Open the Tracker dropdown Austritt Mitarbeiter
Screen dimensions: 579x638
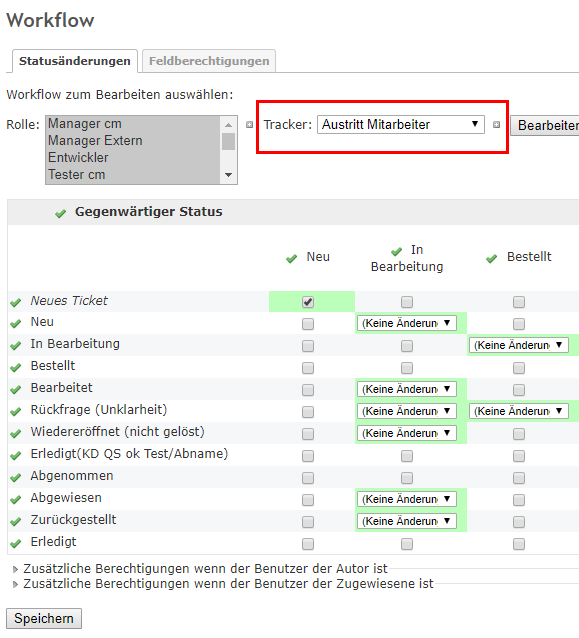click(400, 125)
